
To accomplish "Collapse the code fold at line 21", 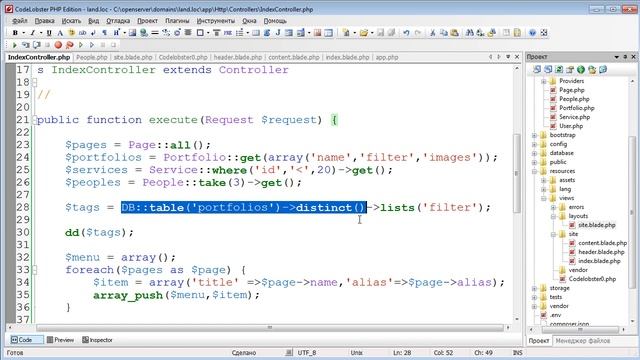I will pos(35,120).
